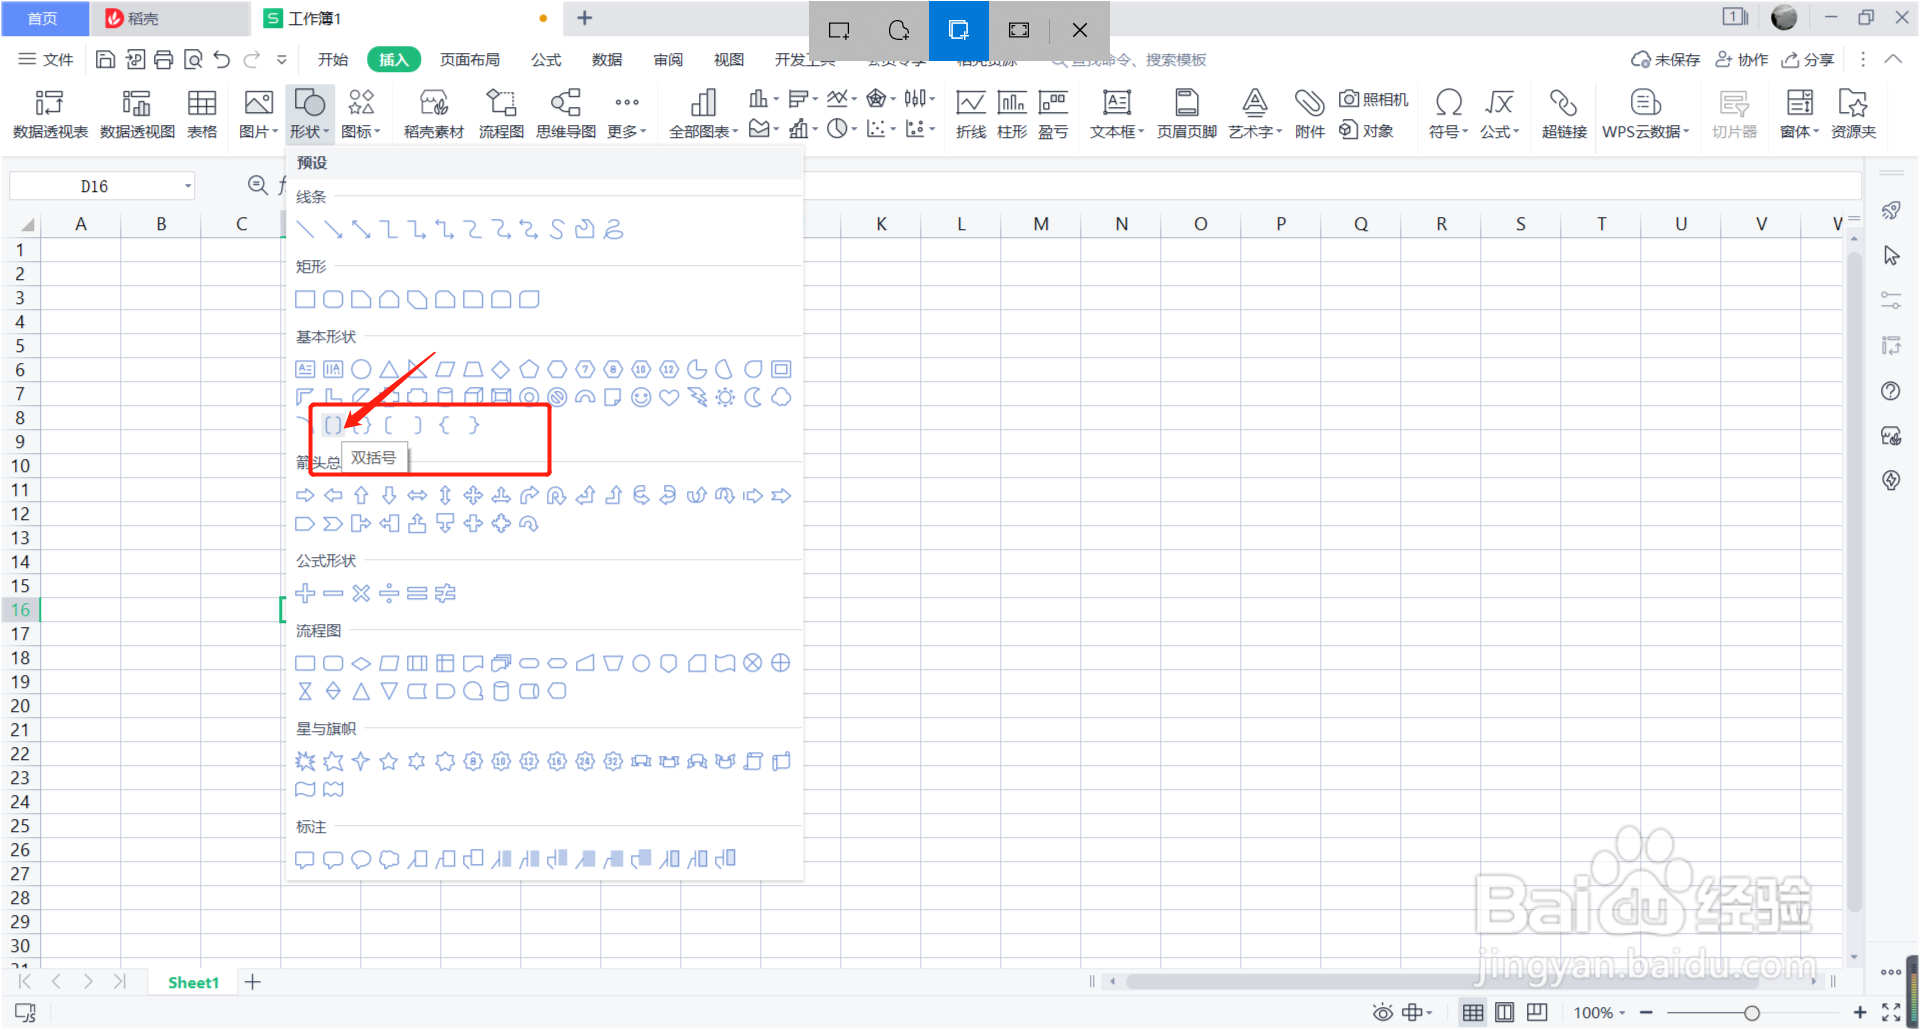Adjust the zoom slider handle

pos(1751,1013)
